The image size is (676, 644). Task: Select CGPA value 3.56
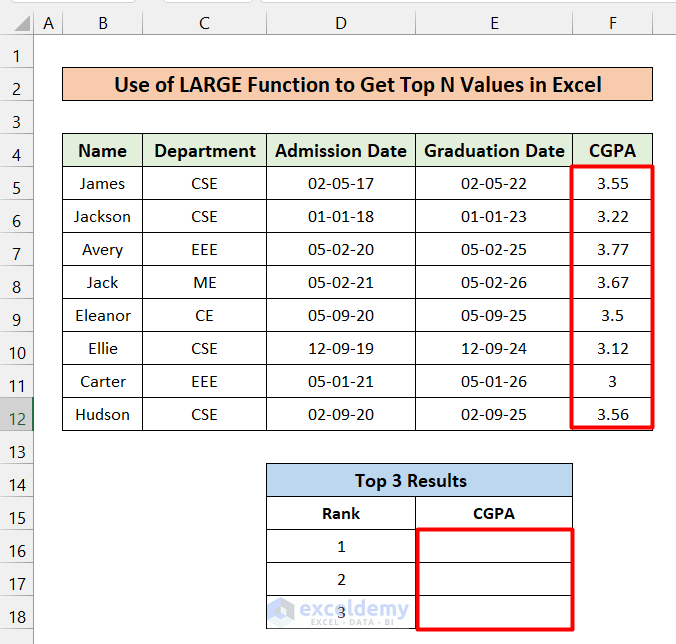tap(613, 414)
